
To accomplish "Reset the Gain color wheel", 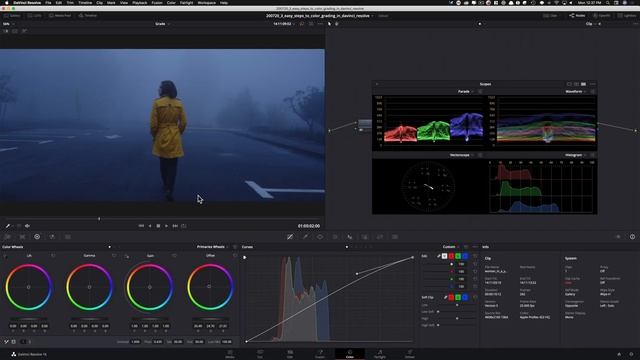I will (174, 256).
